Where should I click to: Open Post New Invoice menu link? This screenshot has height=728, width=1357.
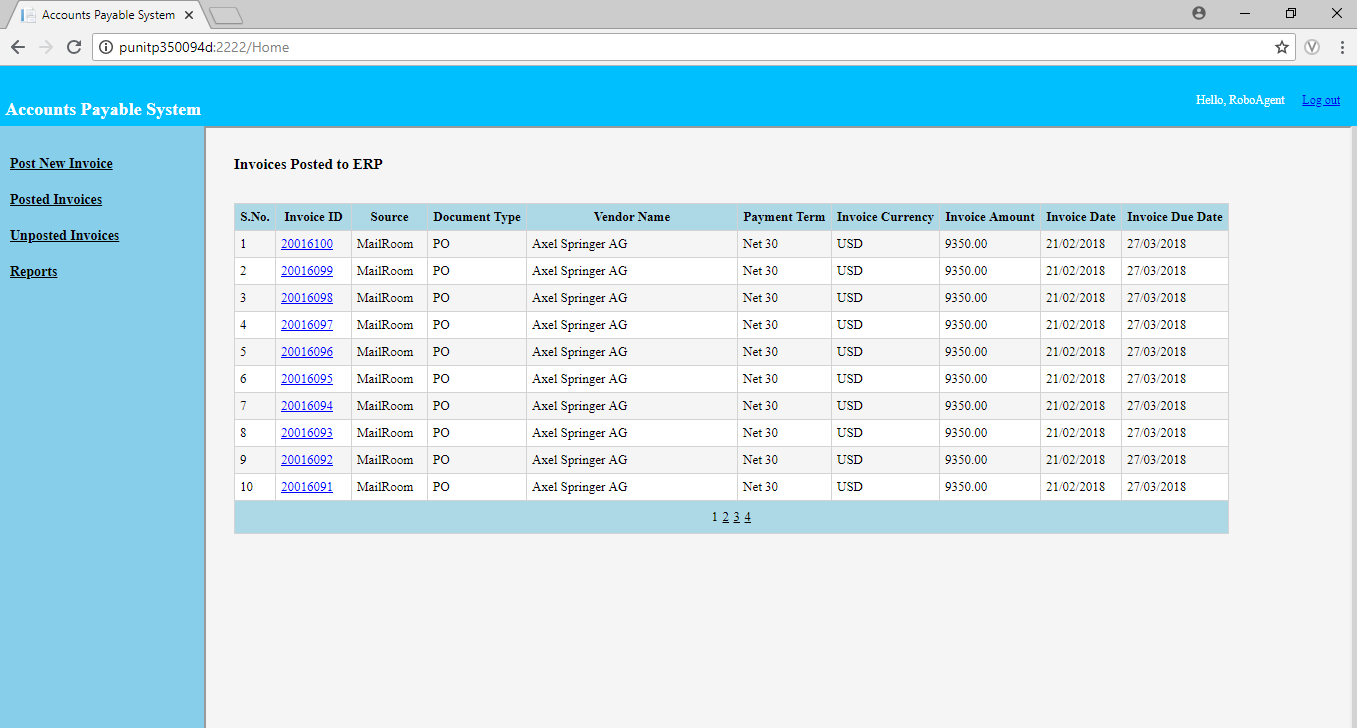click(x=61, y=163)
